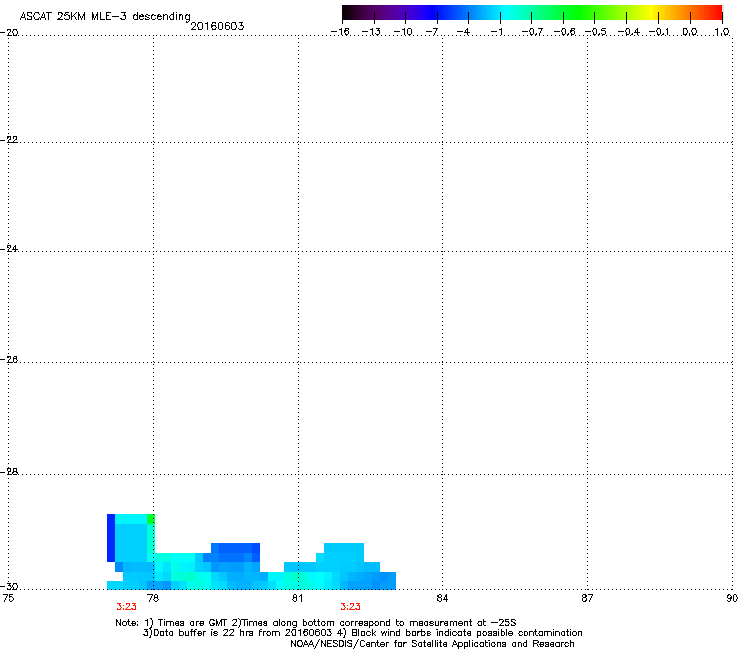Click the '87' longitude axis label
The image size is (740, 650).
pyautogui.click(x=587, y=598)
